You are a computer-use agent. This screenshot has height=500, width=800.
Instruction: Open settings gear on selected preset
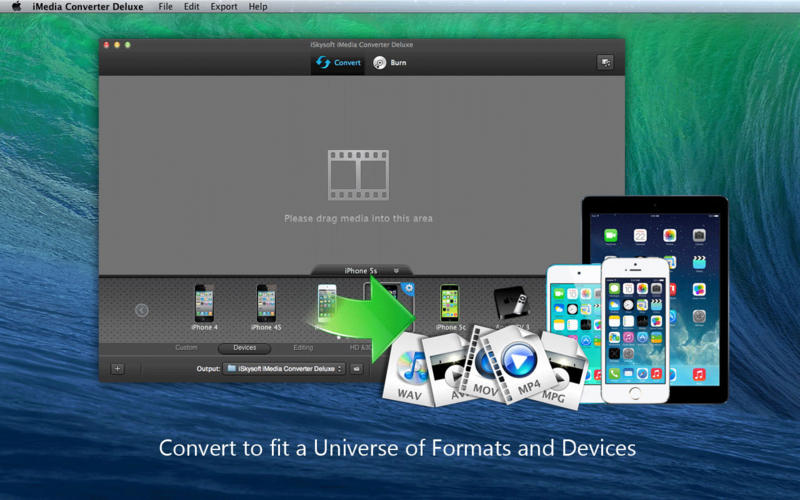coord(408,289)
